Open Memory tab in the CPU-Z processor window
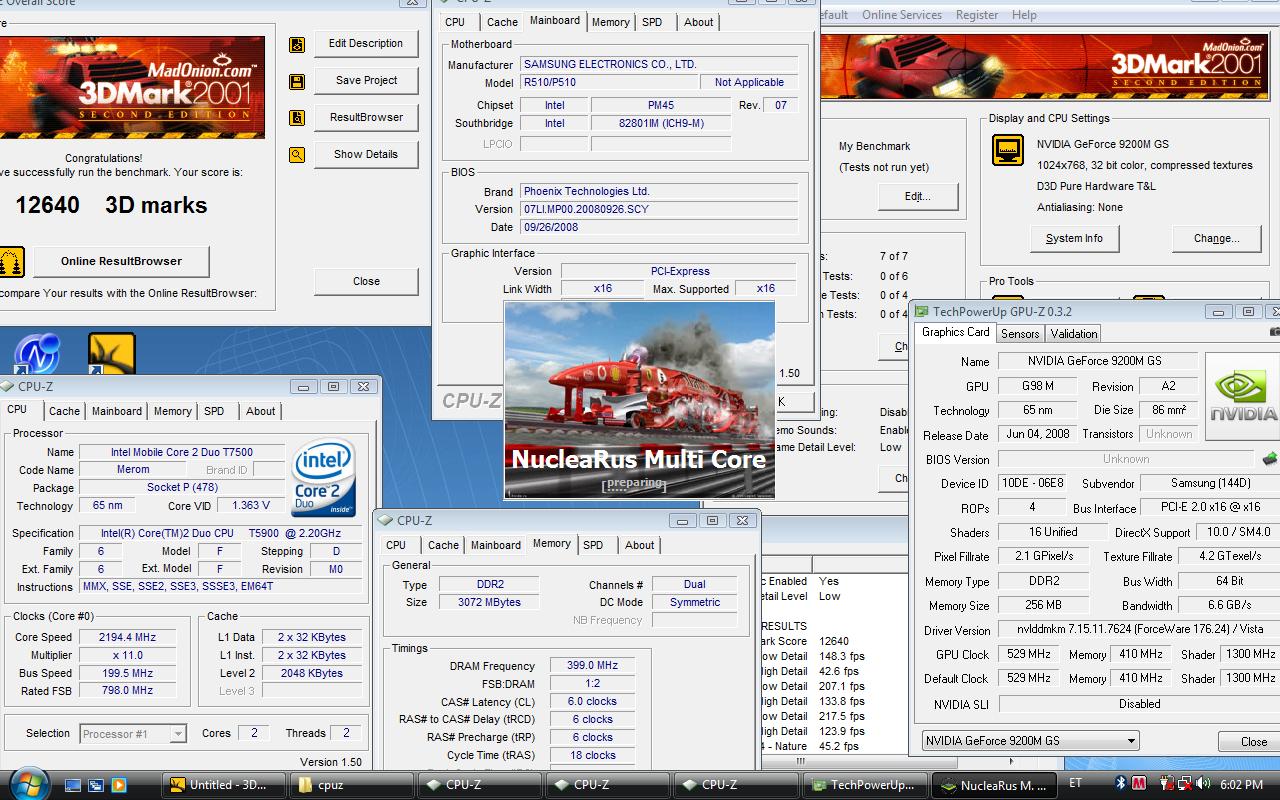This screenshot has height=800, width=1280. (x=172, y=411)
